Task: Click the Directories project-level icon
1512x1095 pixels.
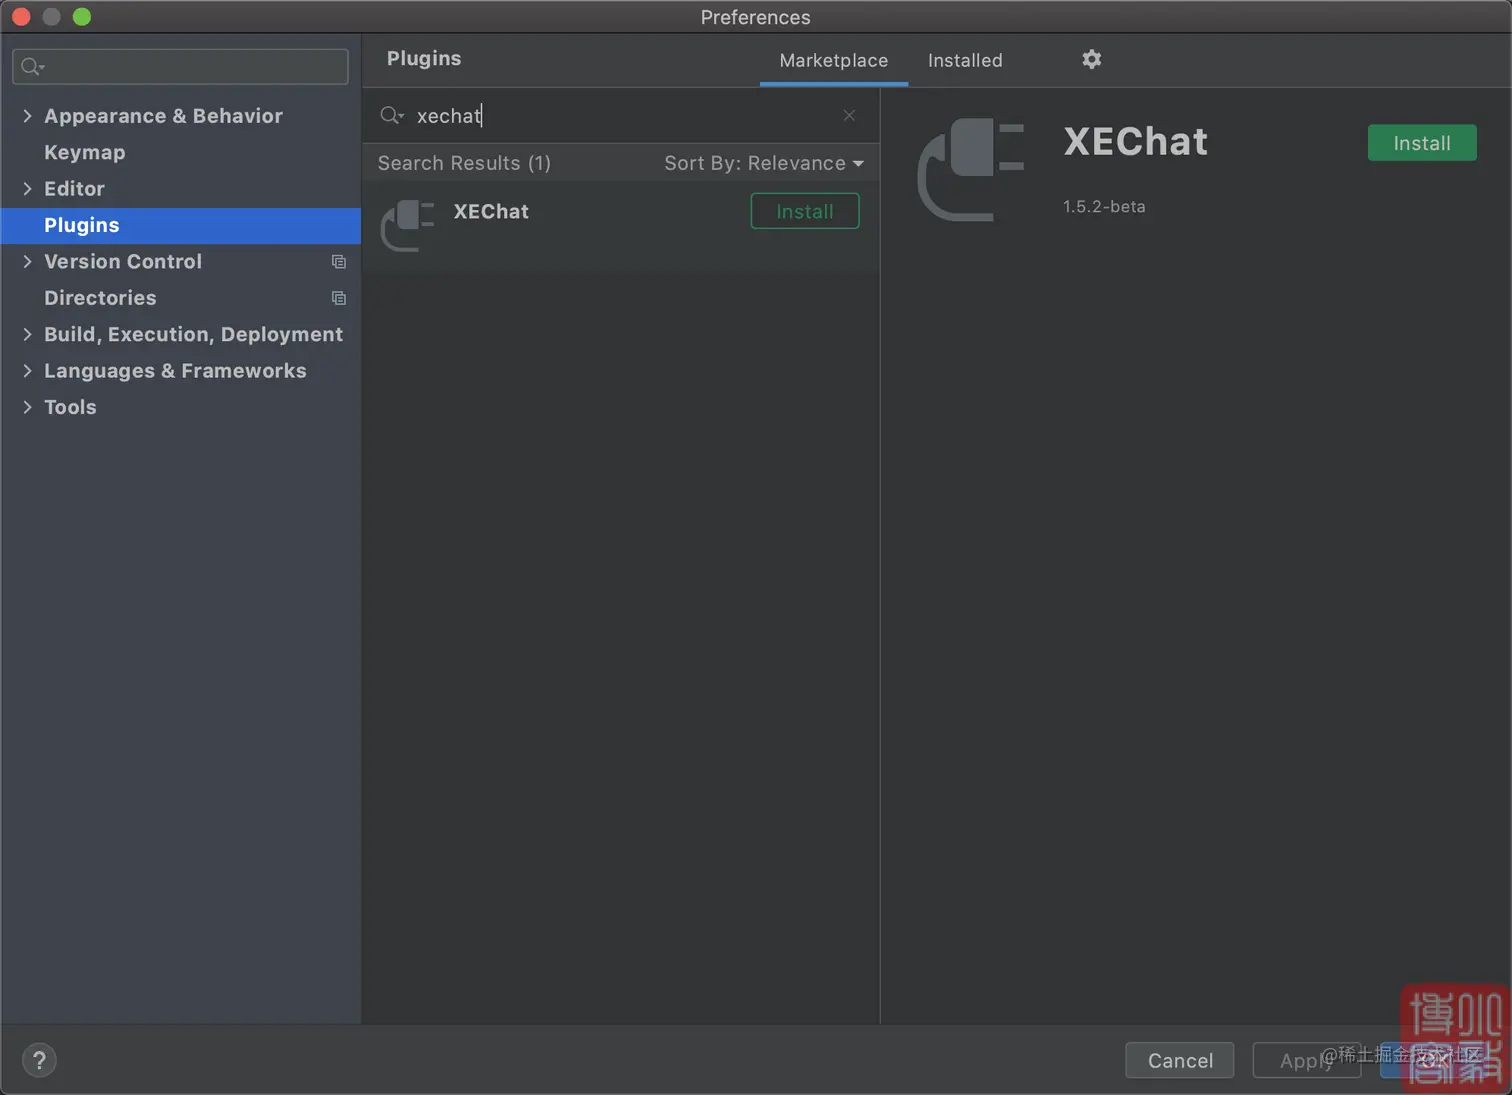Action: [339, 298]
